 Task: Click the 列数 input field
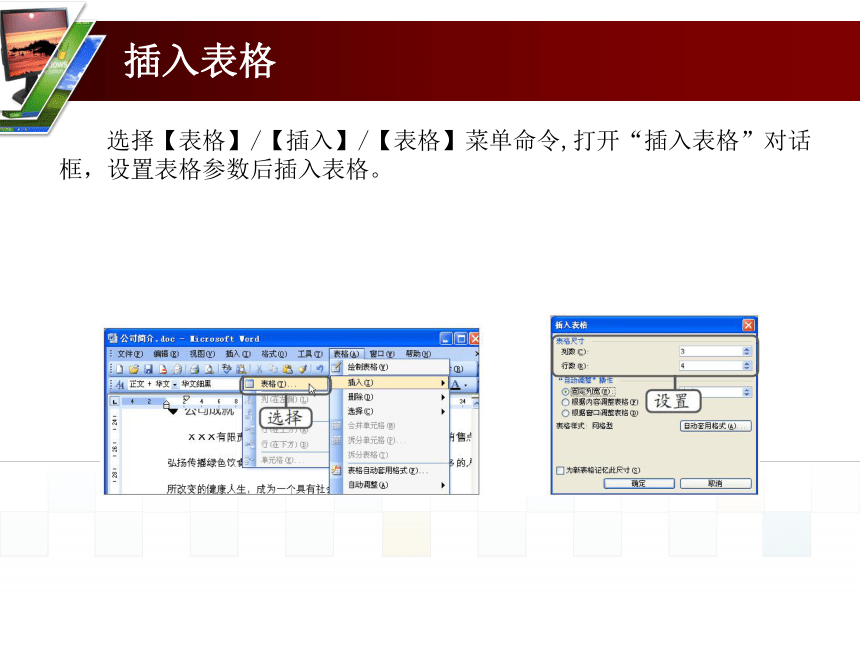711,351
